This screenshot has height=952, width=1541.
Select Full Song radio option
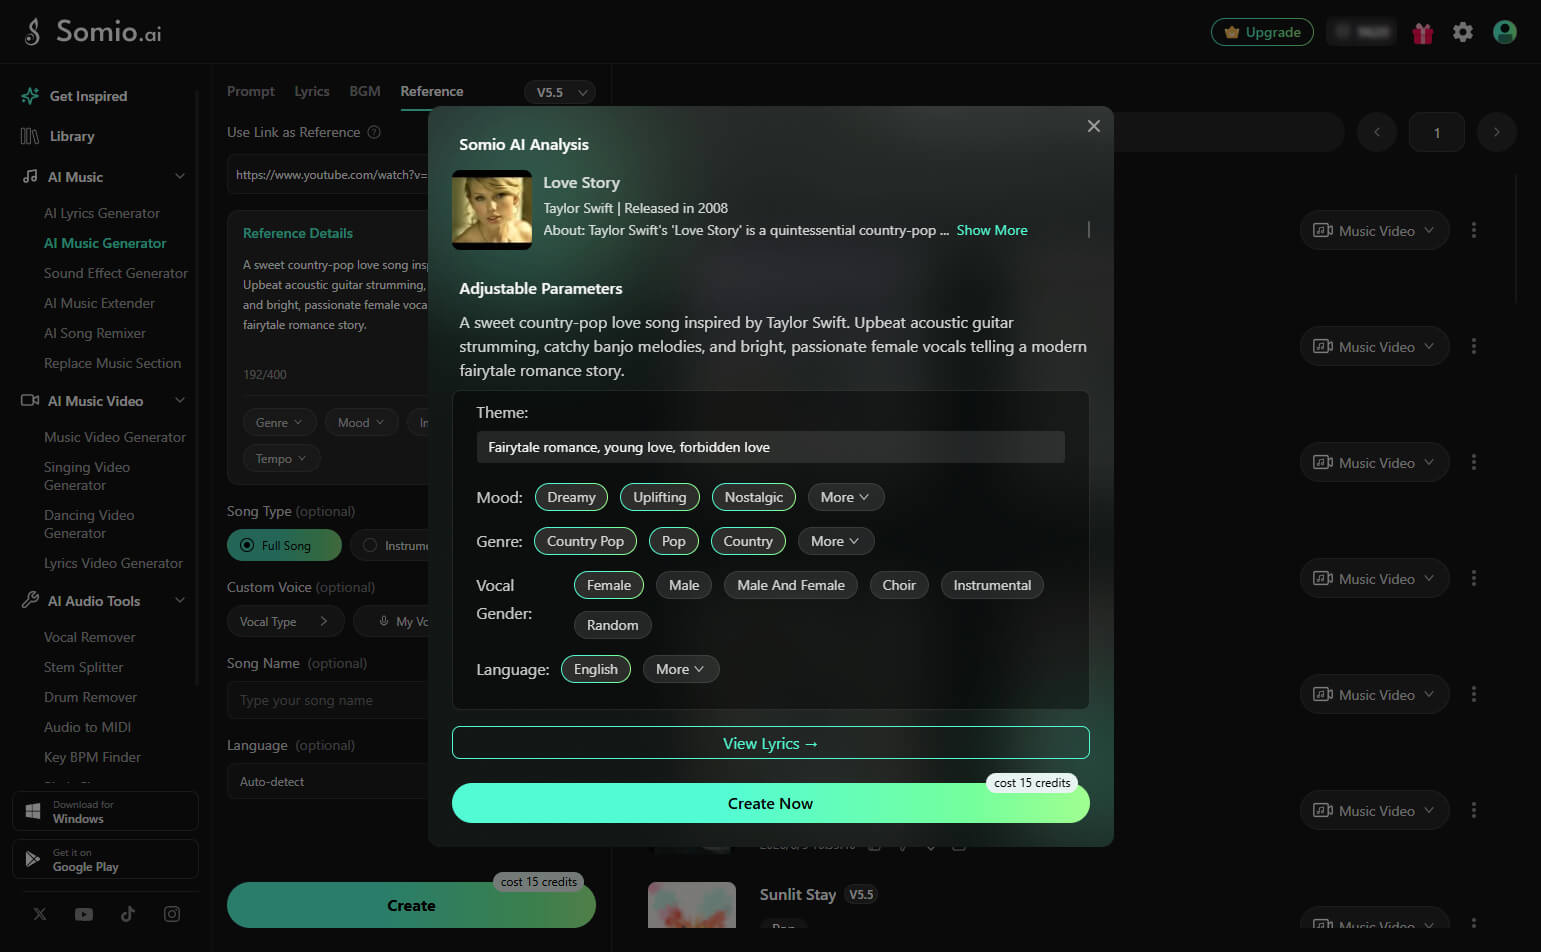pyautogui.click(x=284, y=545)
